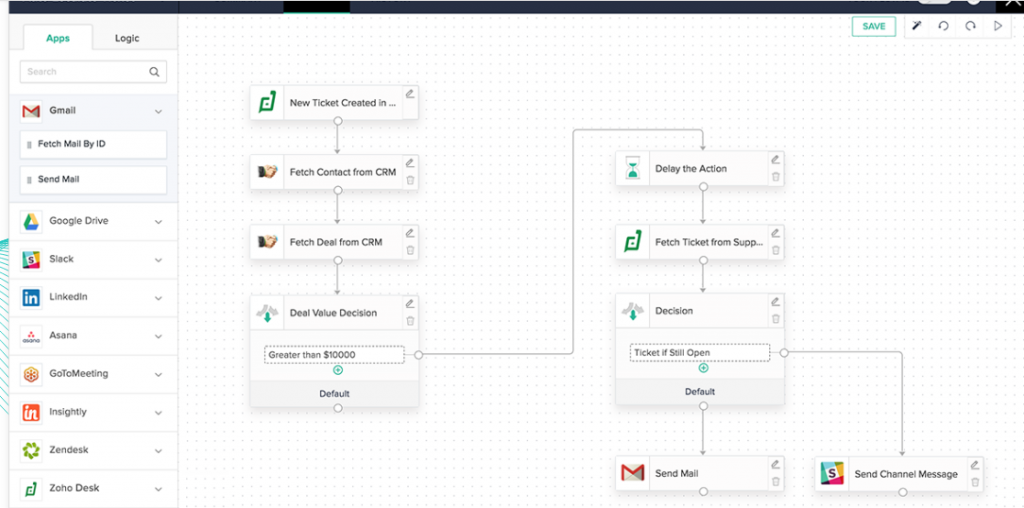Click the redo arrow icon
This screenshot has width=1024, height=508.
(x=970, y=26)
